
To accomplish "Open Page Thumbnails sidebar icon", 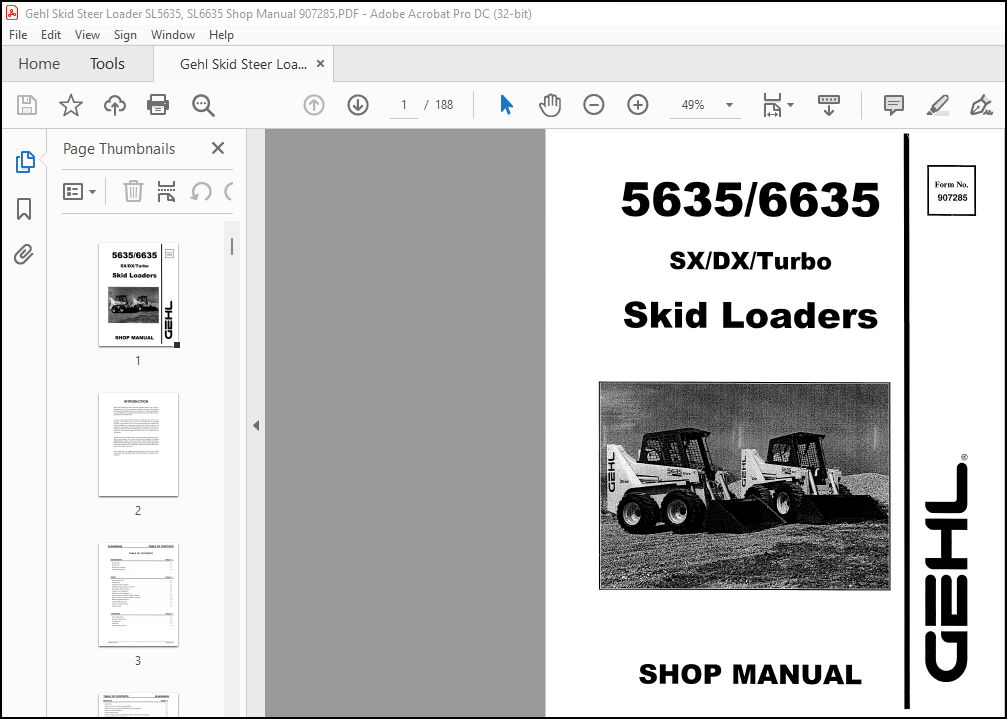I will [x=25, y=162].
